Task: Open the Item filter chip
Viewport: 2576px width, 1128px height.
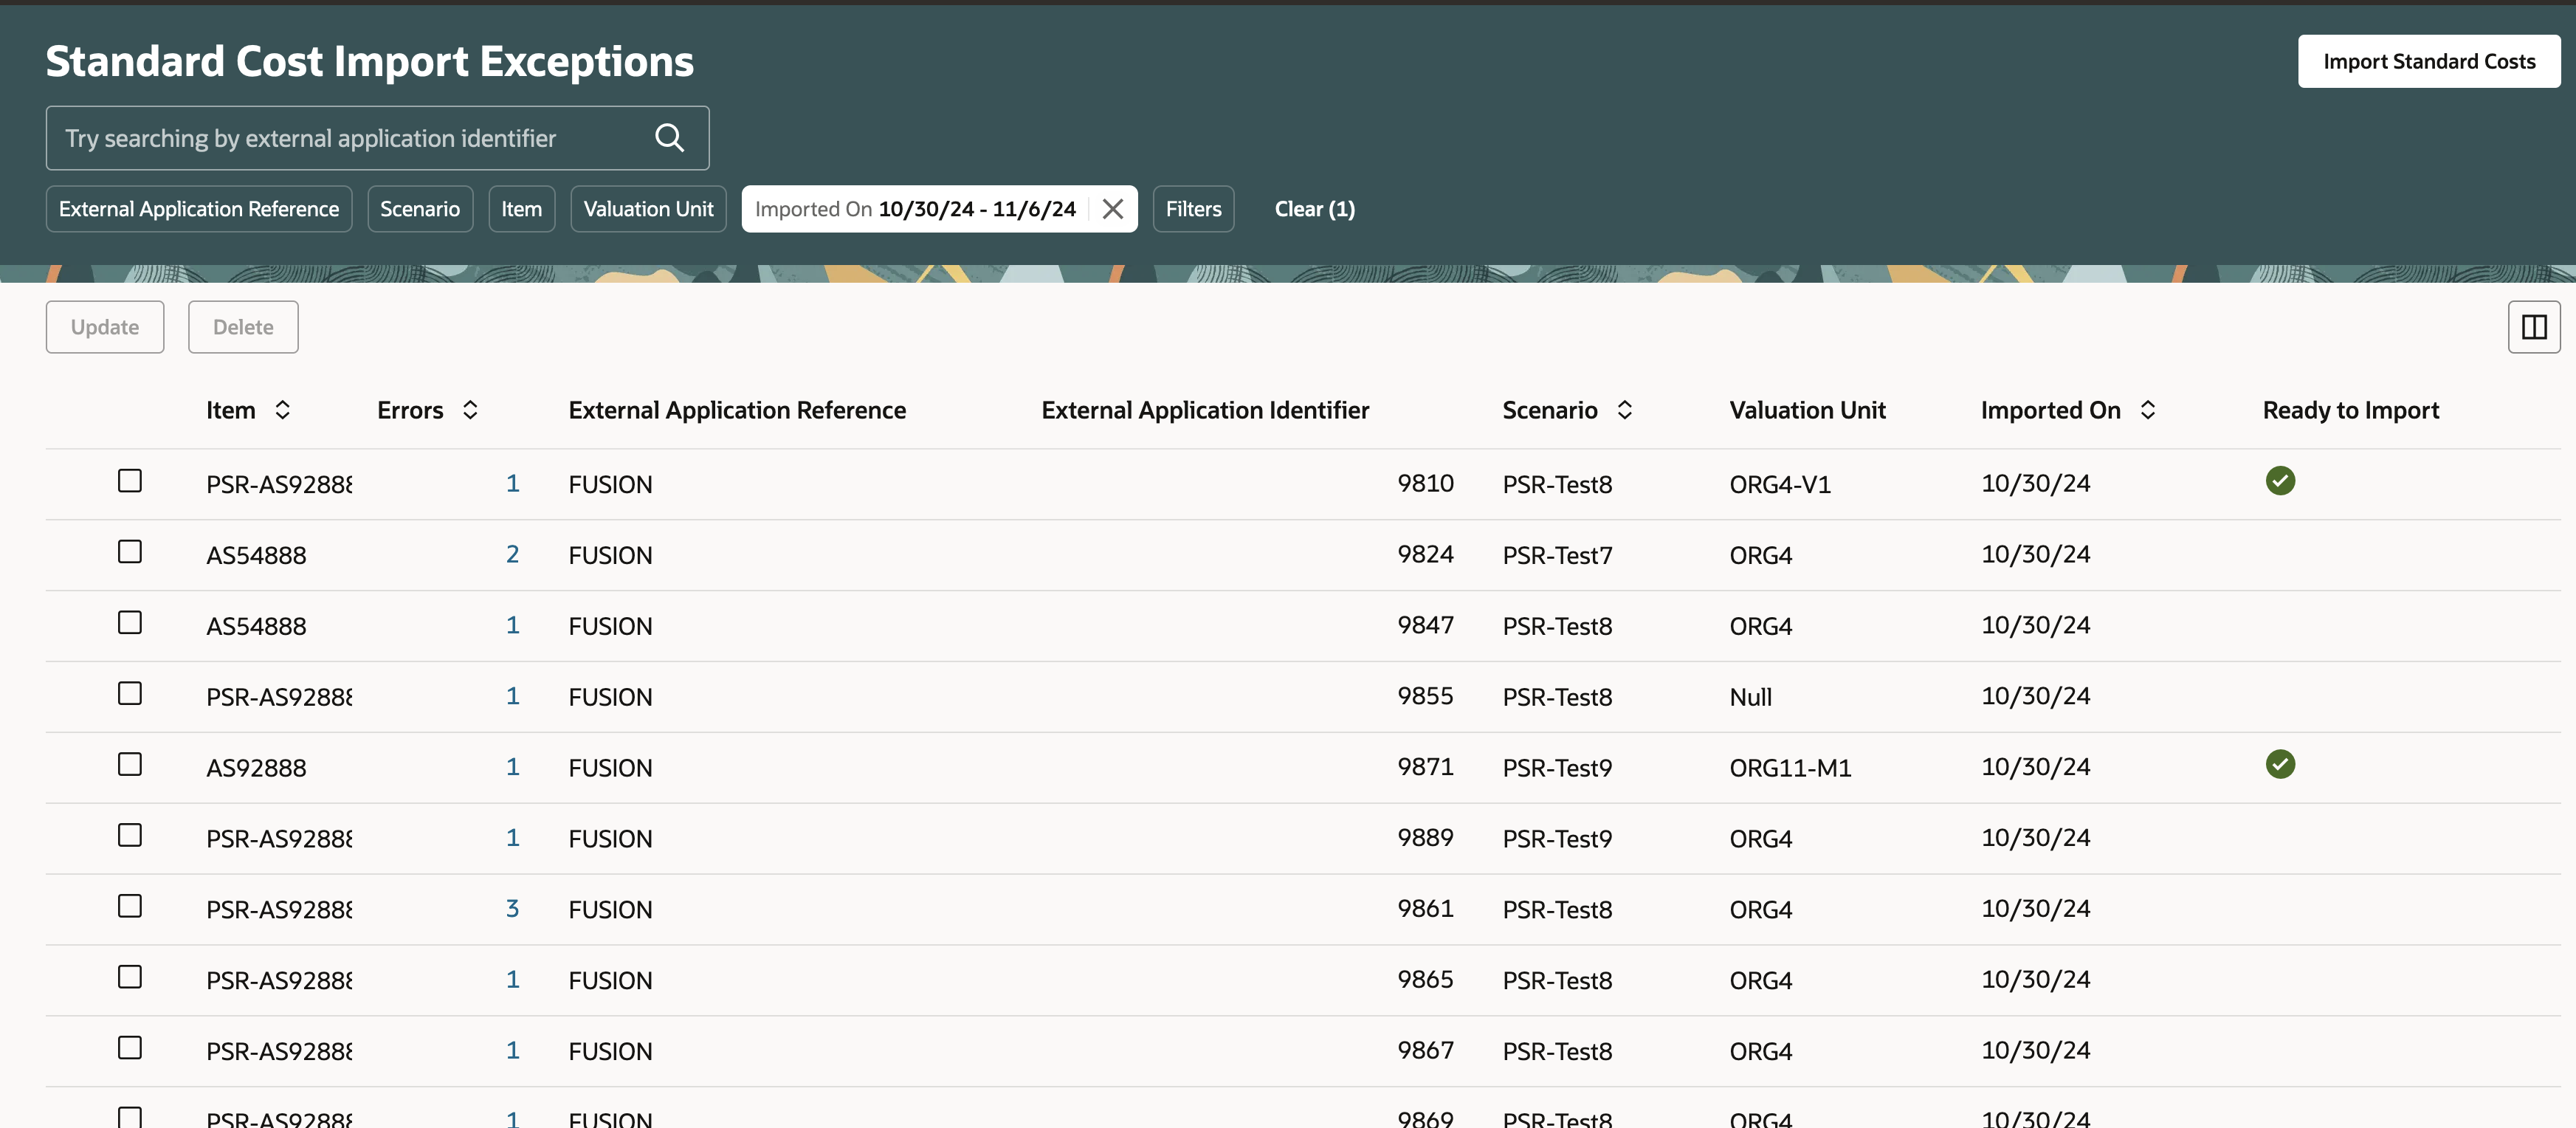Action: coord(521,209)
